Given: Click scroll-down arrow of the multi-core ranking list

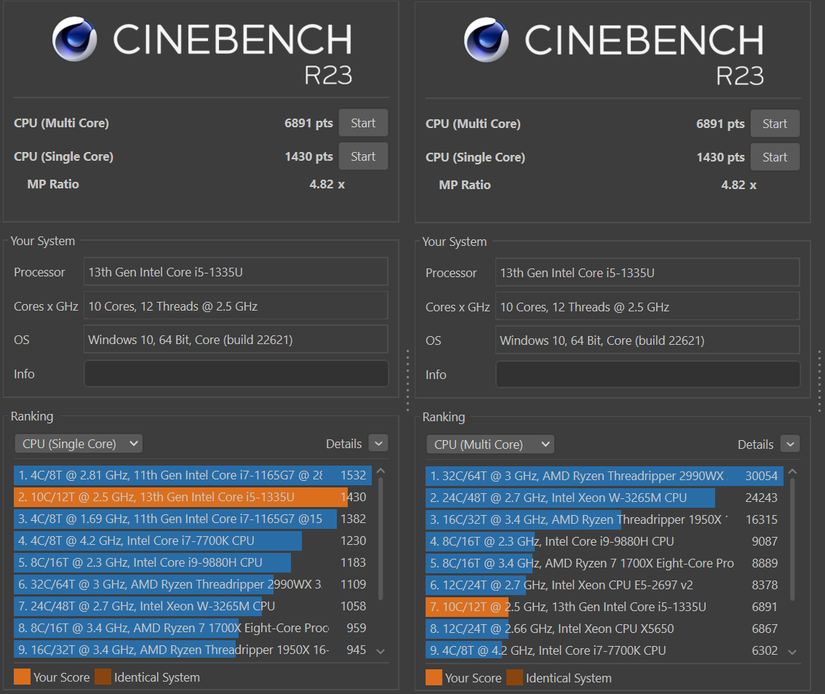Looking at the screenshot, I should tap(793, 652).
